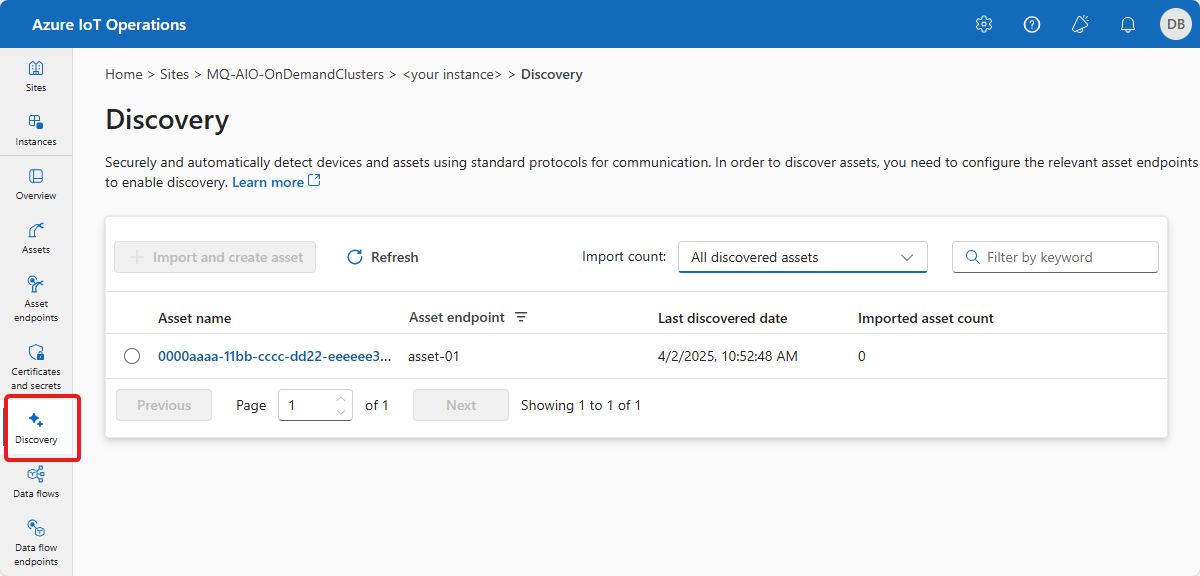1200x576 pixels.
Task: Click the search icon in the keyword filter
Action: pos(972,257)
